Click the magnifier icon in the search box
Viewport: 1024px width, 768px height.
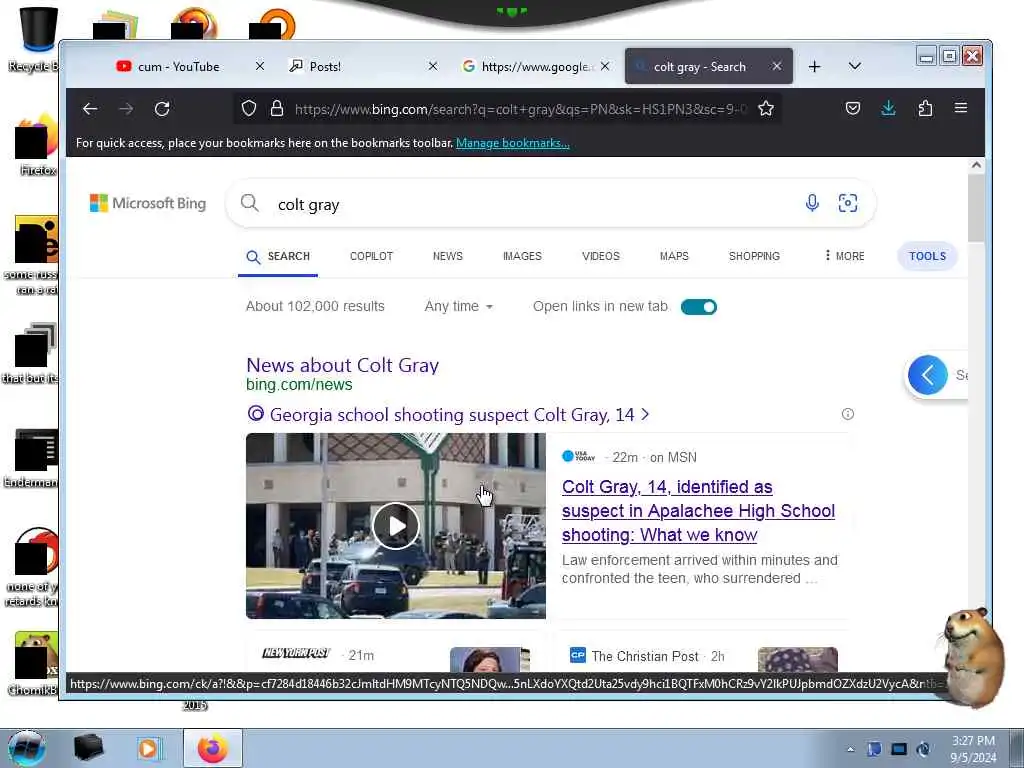pos(249,203)
